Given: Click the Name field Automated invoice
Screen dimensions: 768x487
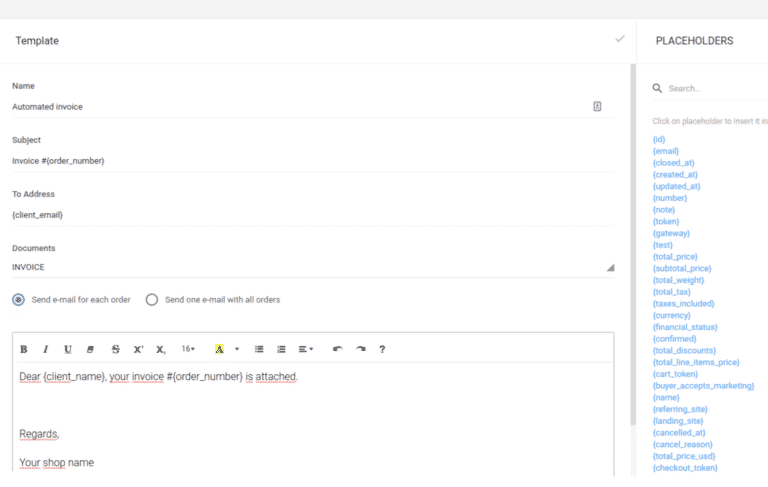Looking at the screenshot, I should coord(313,107).
